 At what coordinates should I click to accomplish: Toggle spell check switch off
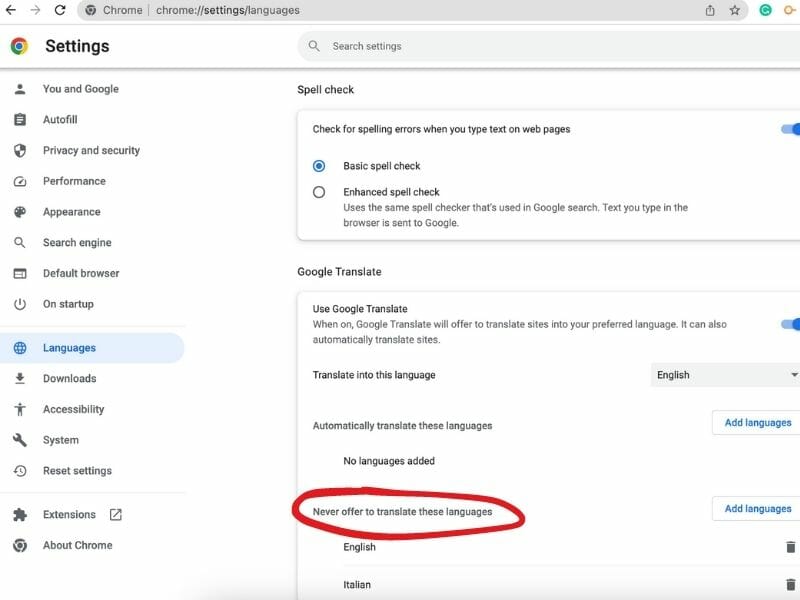pyautogui.click(x=790, y=129)
